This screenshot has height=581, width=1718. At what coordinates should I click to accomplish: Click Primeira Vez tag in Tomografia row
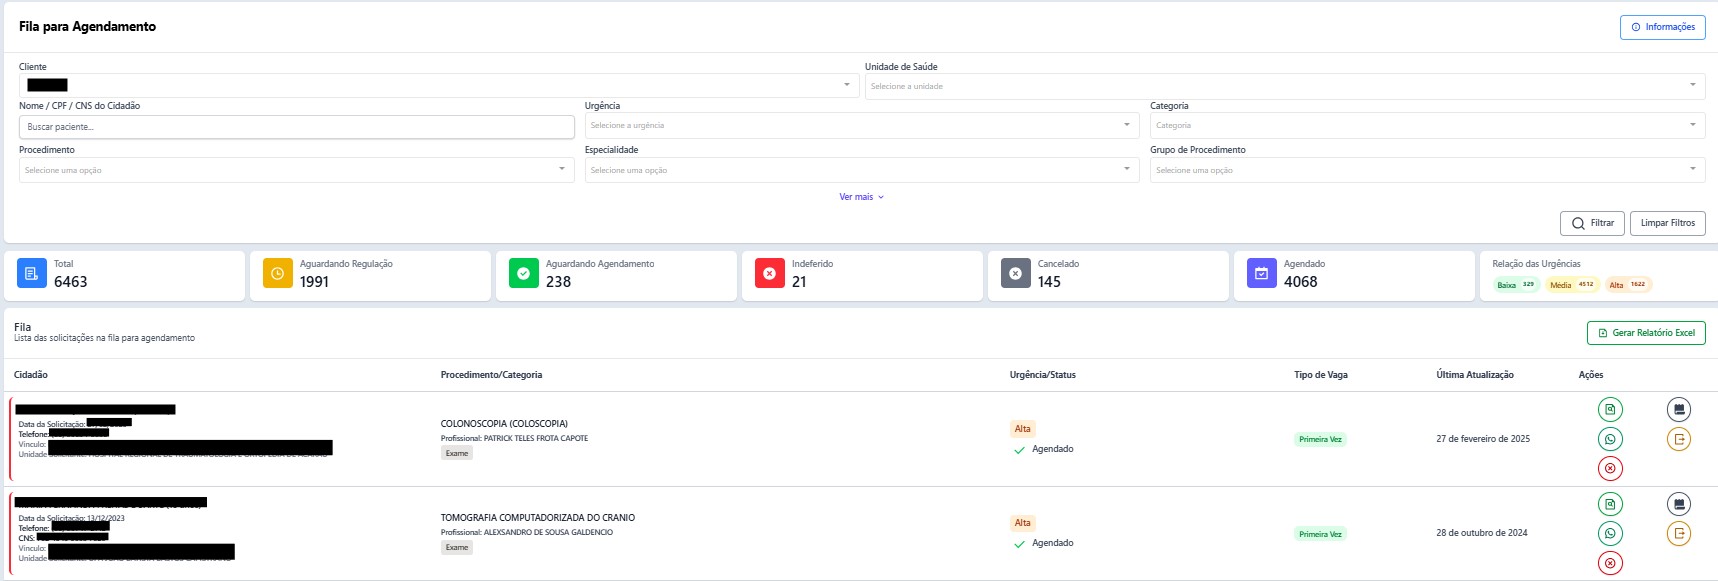point(1320,534)
